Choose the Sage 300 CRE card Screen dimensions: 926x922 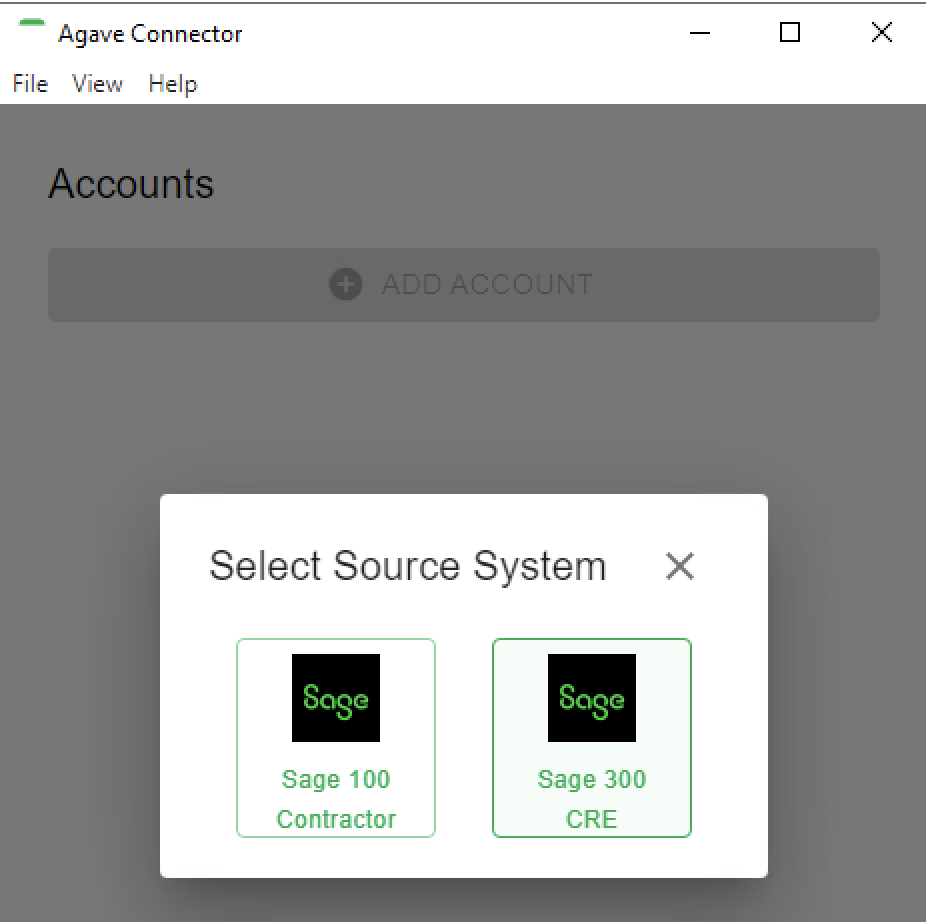click(x=592, y=738)
